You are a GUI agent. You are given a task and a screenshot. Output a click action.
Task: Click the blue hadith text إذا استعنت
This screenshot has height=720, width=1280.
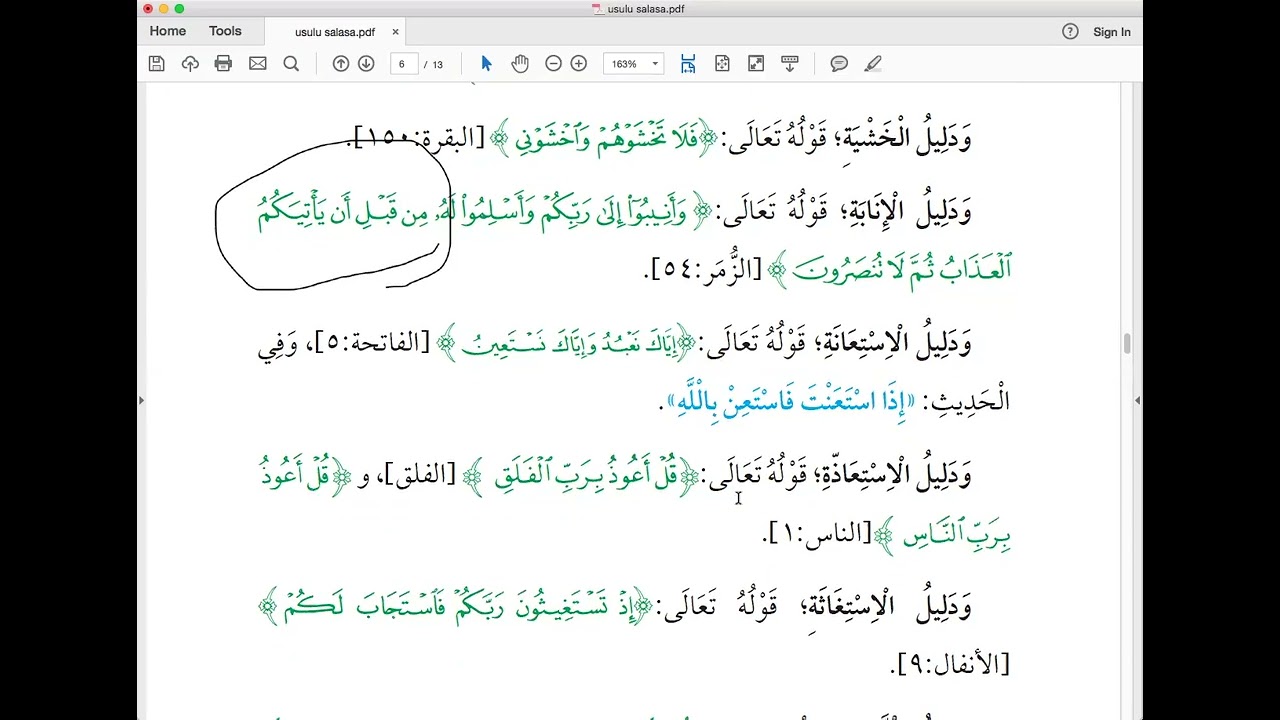pyautogui.click(x=792, y=402)
